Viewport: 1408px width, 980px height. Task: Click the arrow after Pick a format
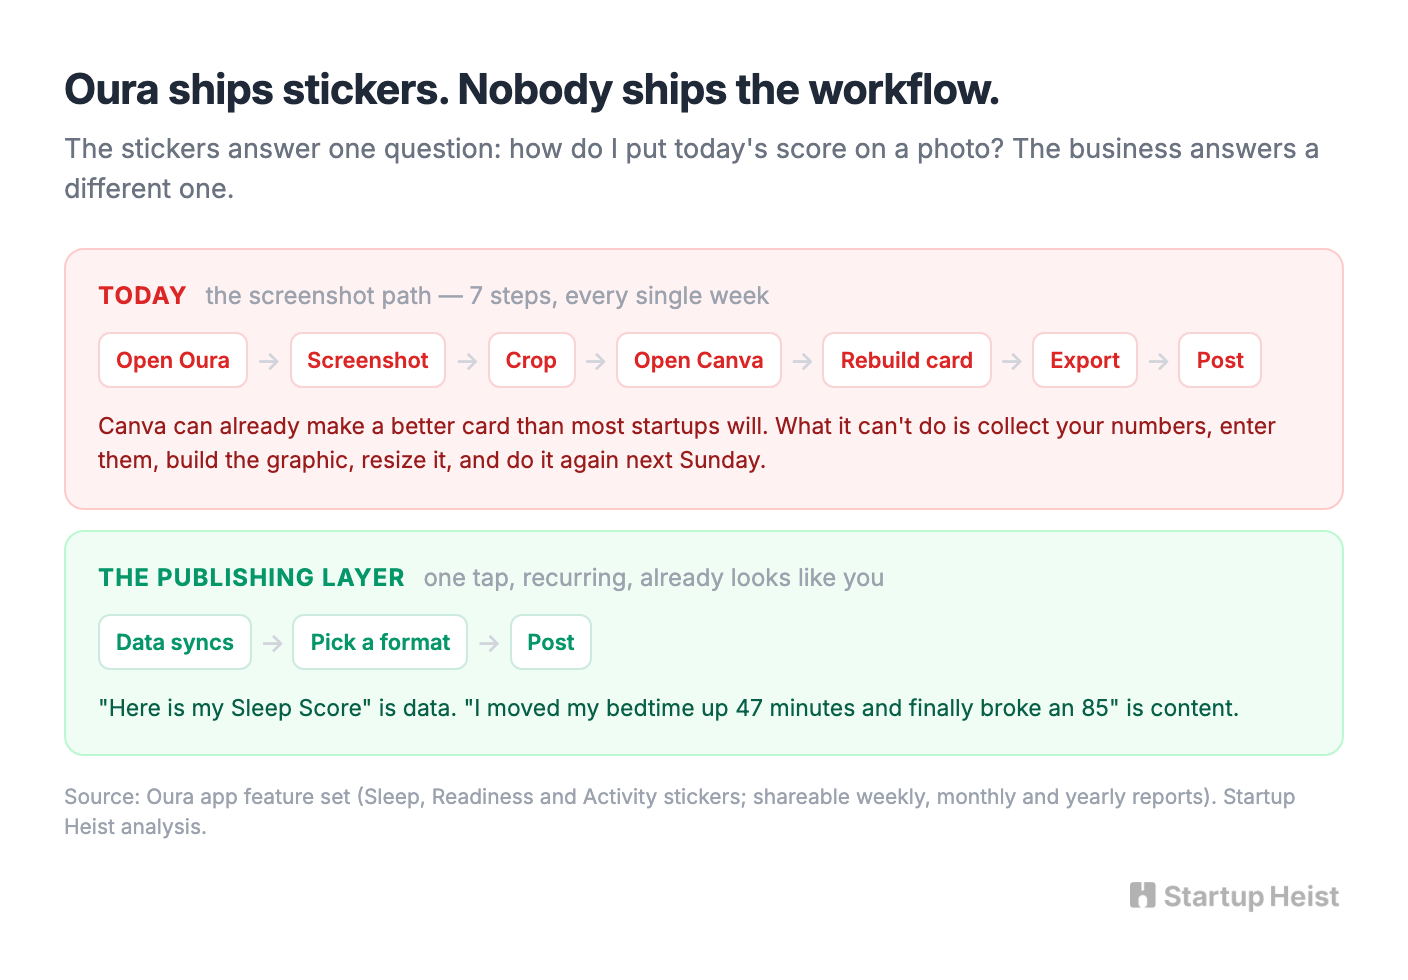point(489,643)
